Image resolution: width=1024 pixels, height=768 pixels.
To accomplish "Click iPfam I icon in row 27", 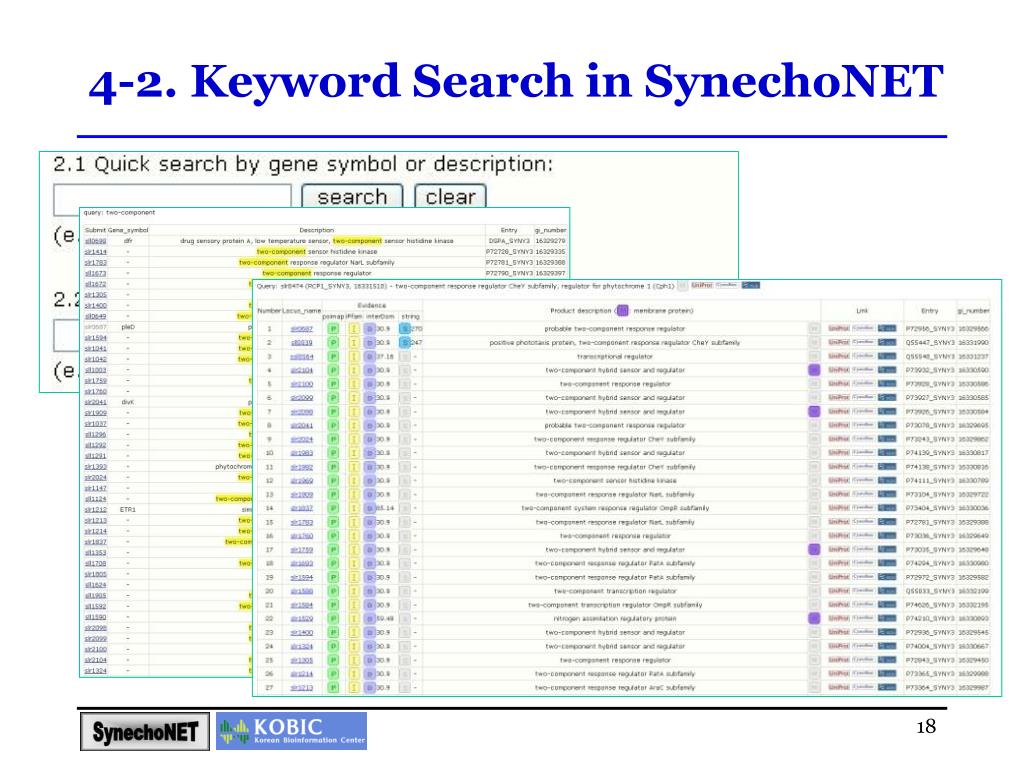I will 353,688.
